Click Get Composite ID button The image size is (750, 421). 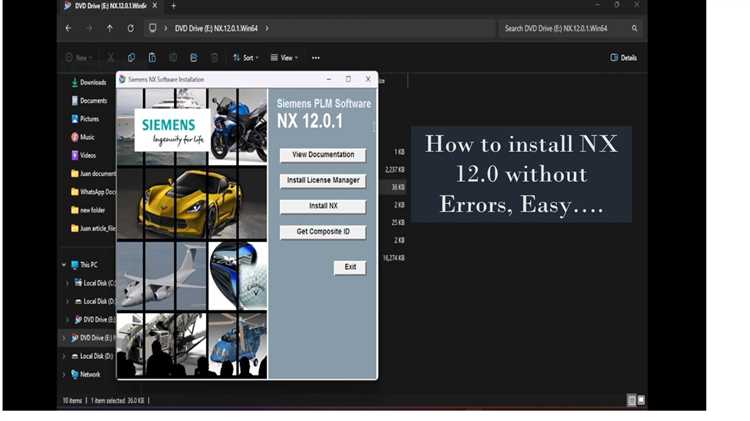(323, 232)
